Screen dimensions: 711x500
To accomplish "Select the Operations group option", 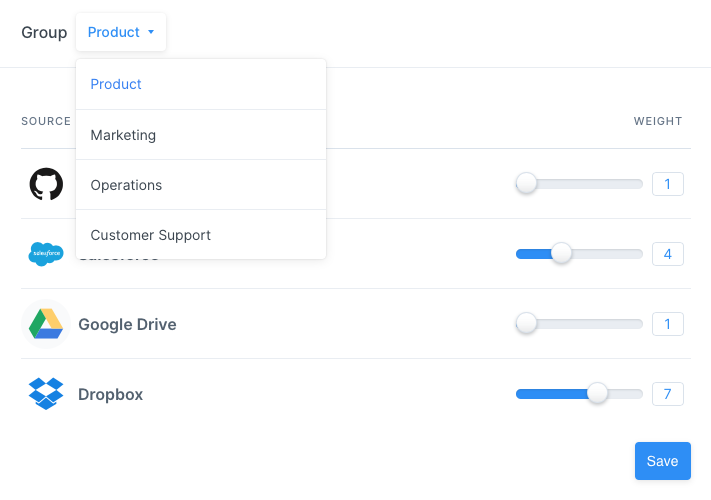I will tap(126, 185).
